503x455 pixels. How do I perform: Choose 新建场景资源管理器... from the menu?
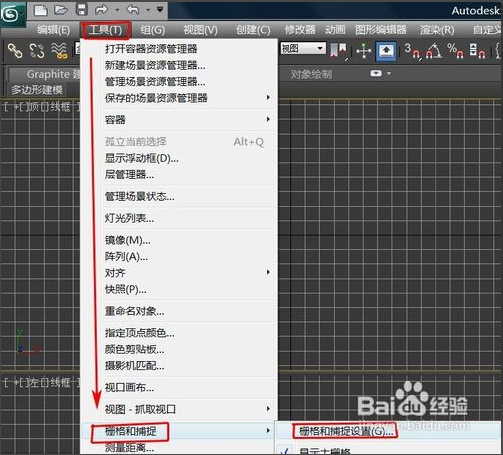point(179,65)
